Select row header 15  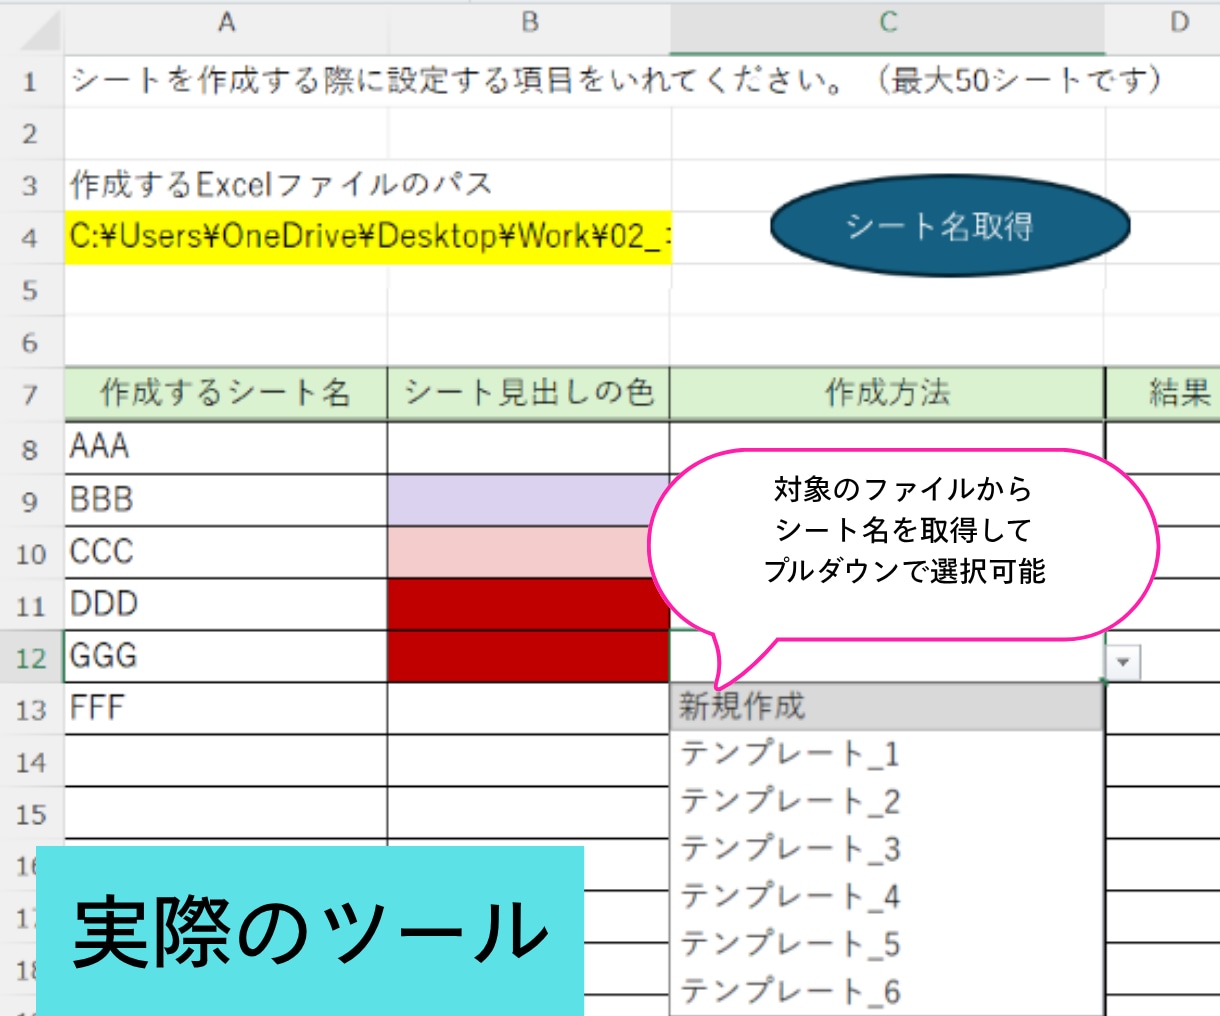31,814
